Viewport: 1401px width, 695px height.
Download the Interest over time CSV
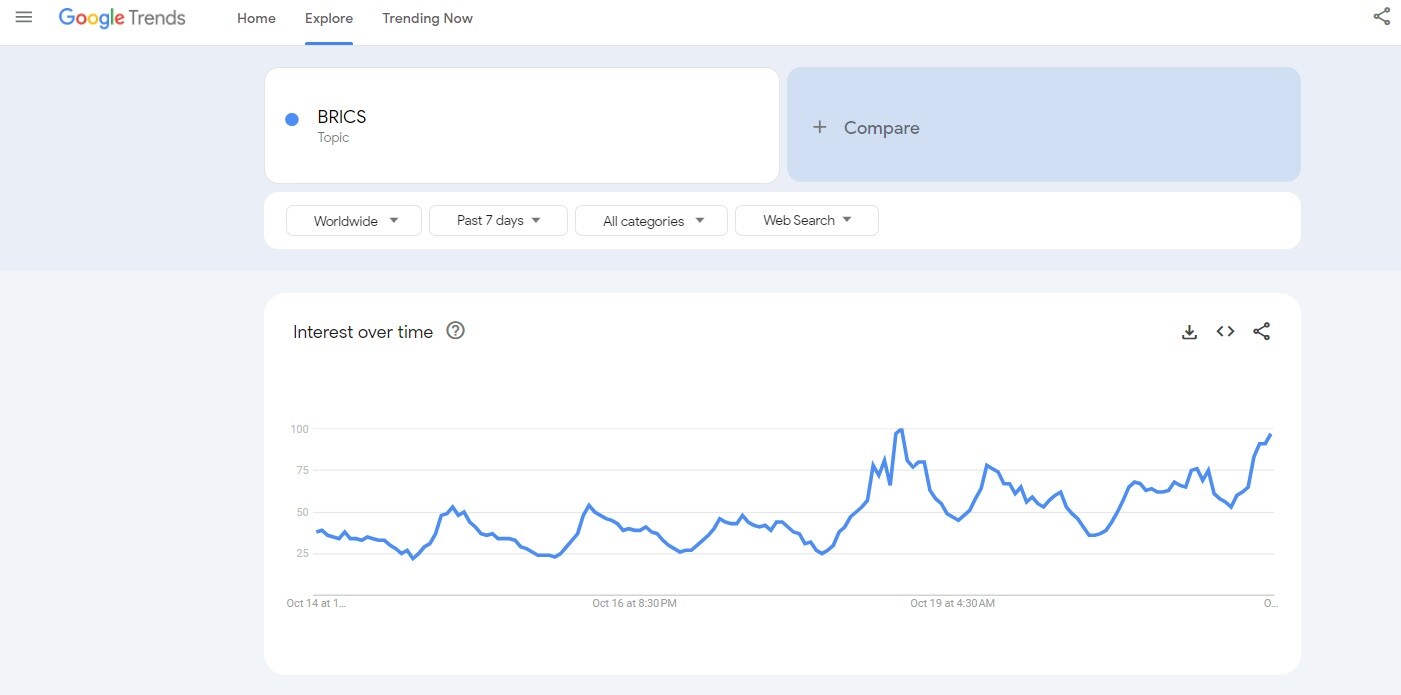pyautogui.click(x=1189, y=332)
